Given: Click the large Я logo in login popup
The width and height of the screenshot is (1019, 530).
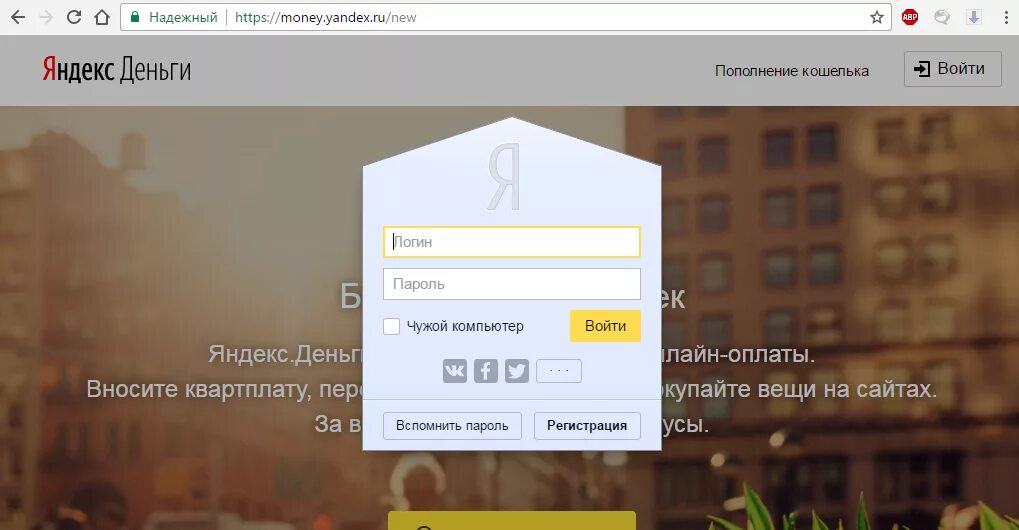Looking at the screenshot, I should pos(505,177).
